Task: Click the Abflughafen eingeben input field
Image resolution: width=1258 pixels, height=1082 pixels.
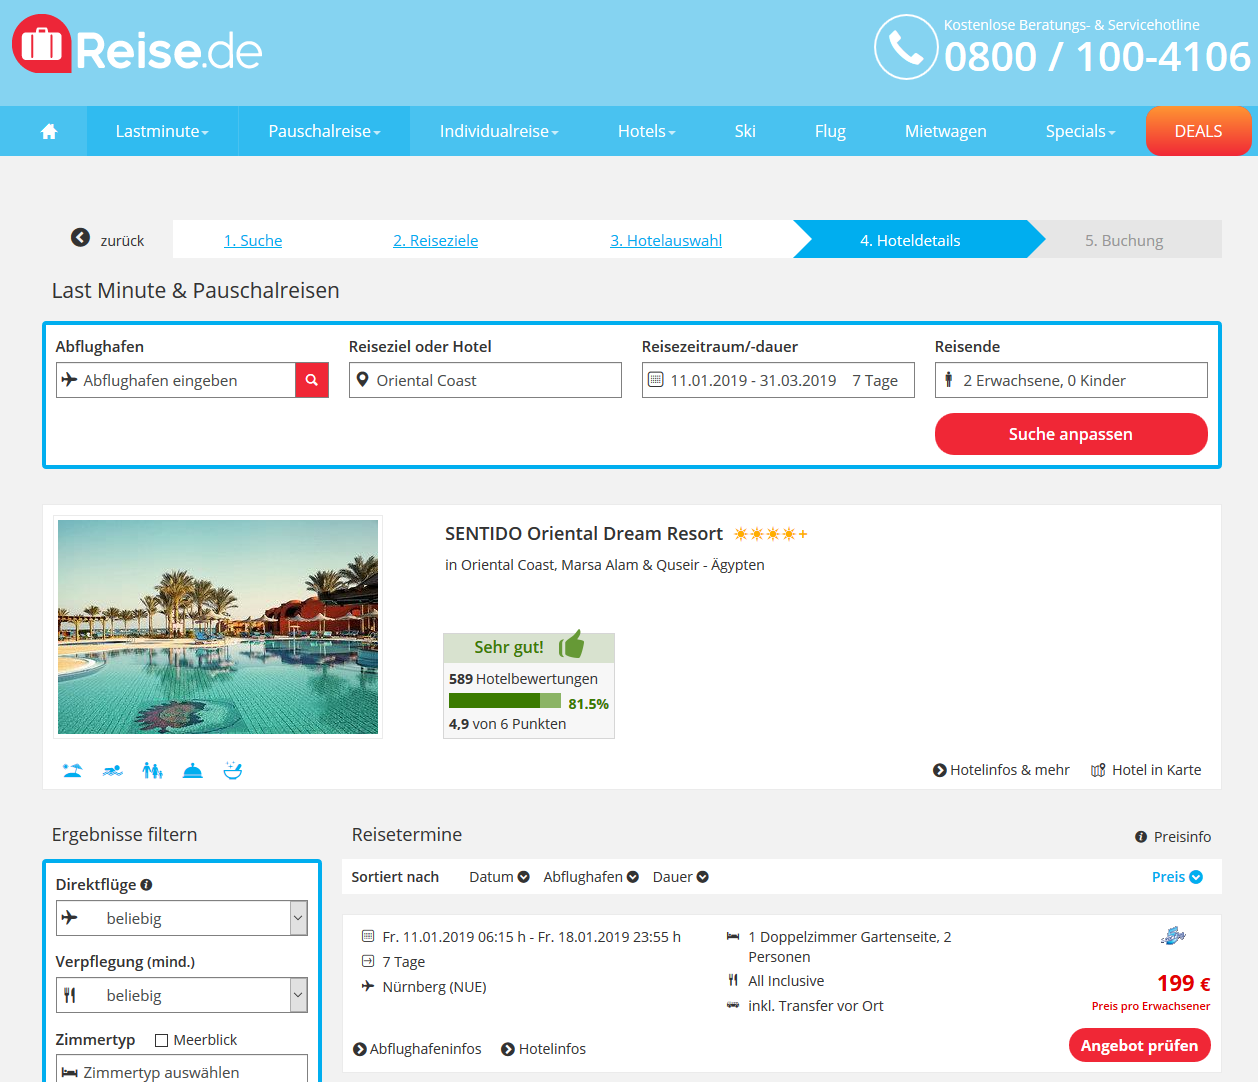Action: click(x=176, y=380)
